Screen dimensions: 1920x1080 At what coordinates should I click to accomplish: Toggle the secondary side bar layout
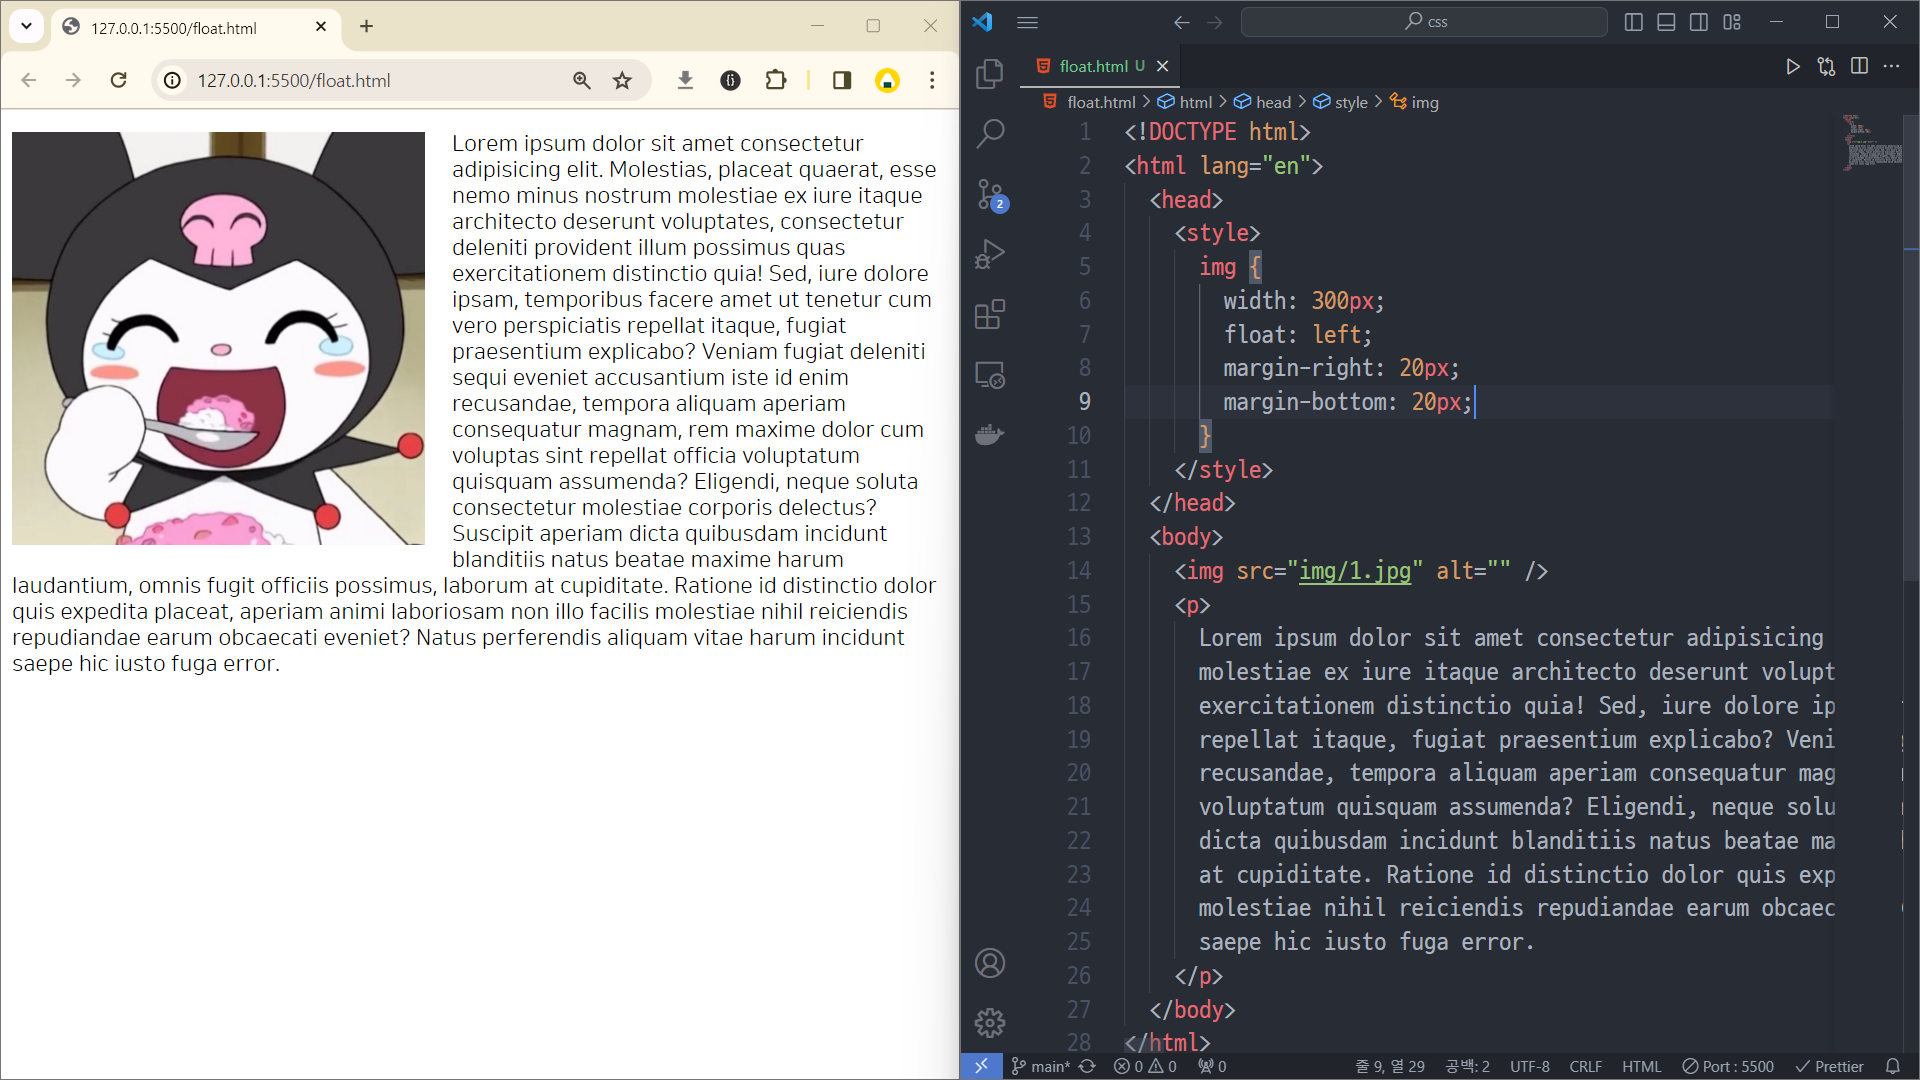(1699, 22)
